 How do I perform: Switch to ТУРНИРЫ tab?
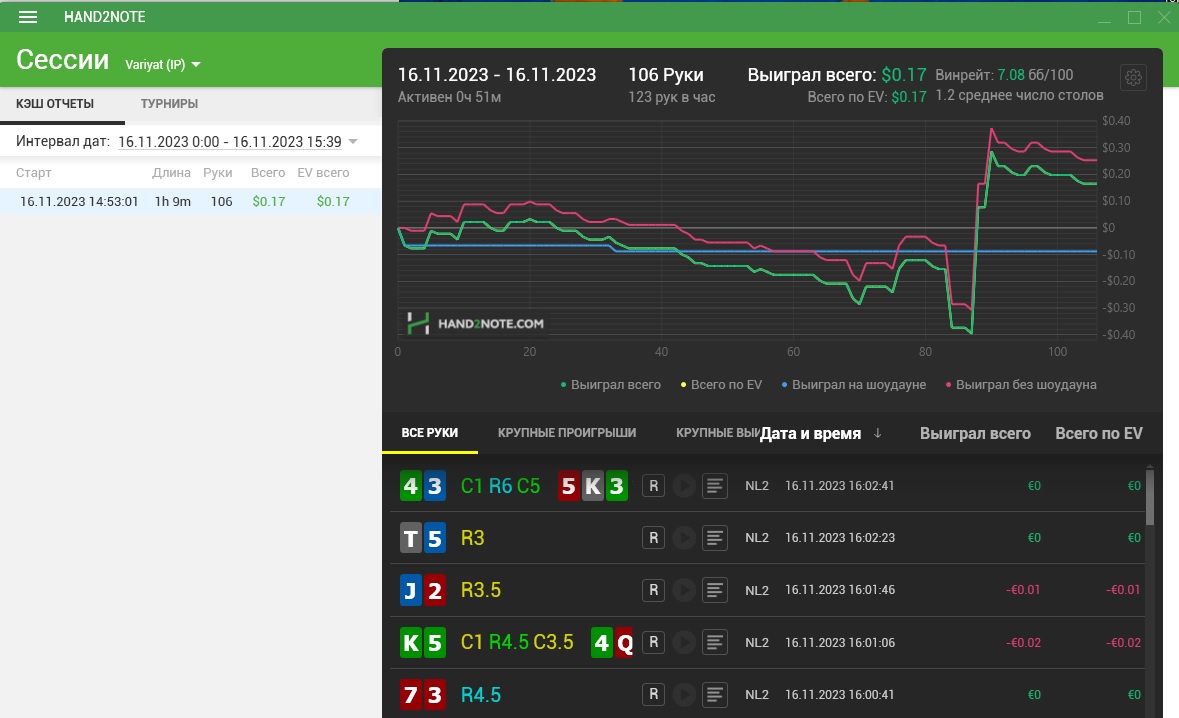169,104
